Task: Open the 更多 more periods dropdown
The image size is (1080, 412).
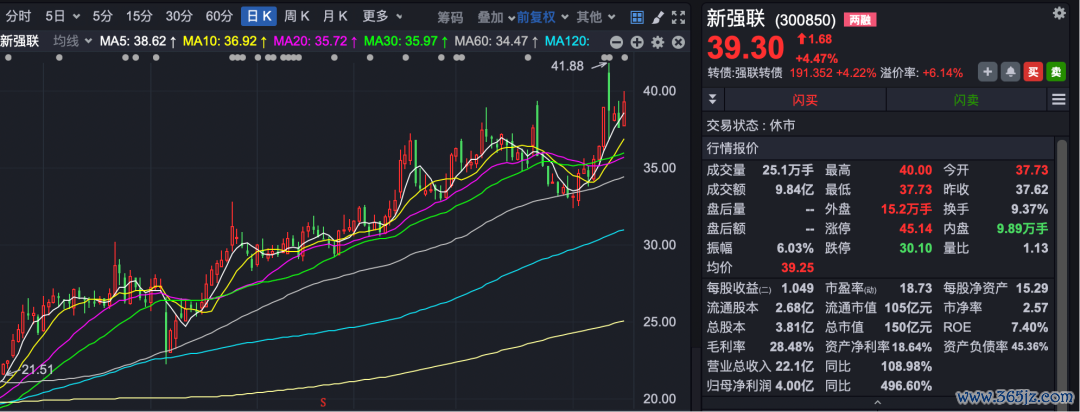Action: (381, 16)
